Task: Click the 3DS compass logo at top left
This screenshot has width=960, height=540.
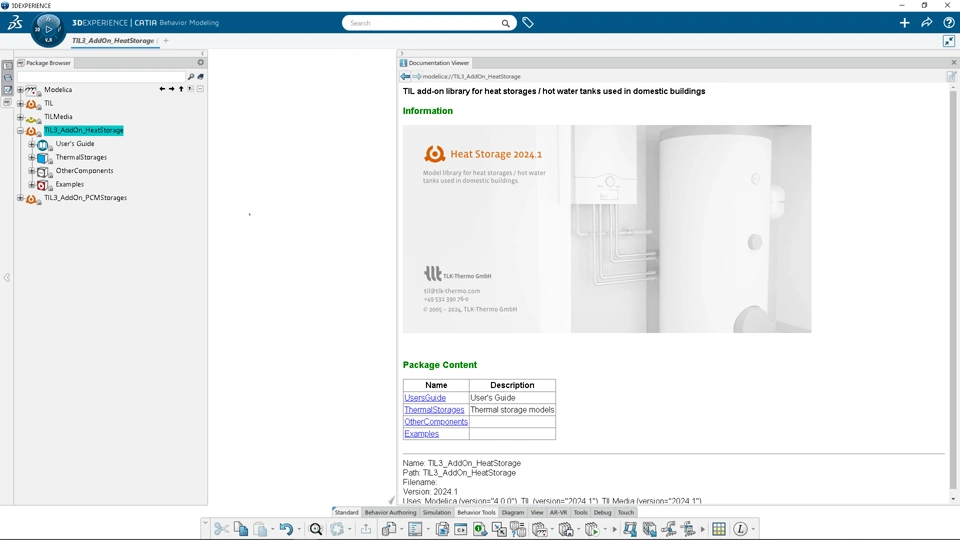Action: (x=15, y=23)
